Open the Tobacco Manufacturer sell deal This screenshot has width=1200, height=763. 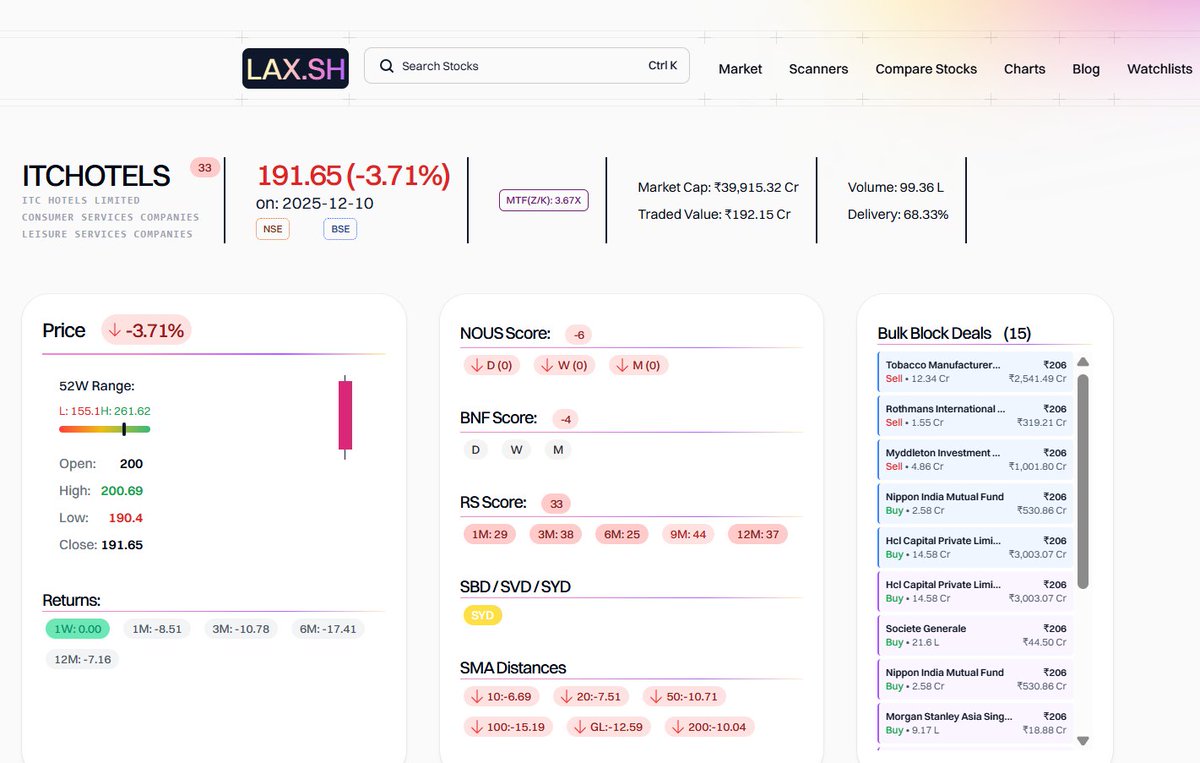[975, 372]
